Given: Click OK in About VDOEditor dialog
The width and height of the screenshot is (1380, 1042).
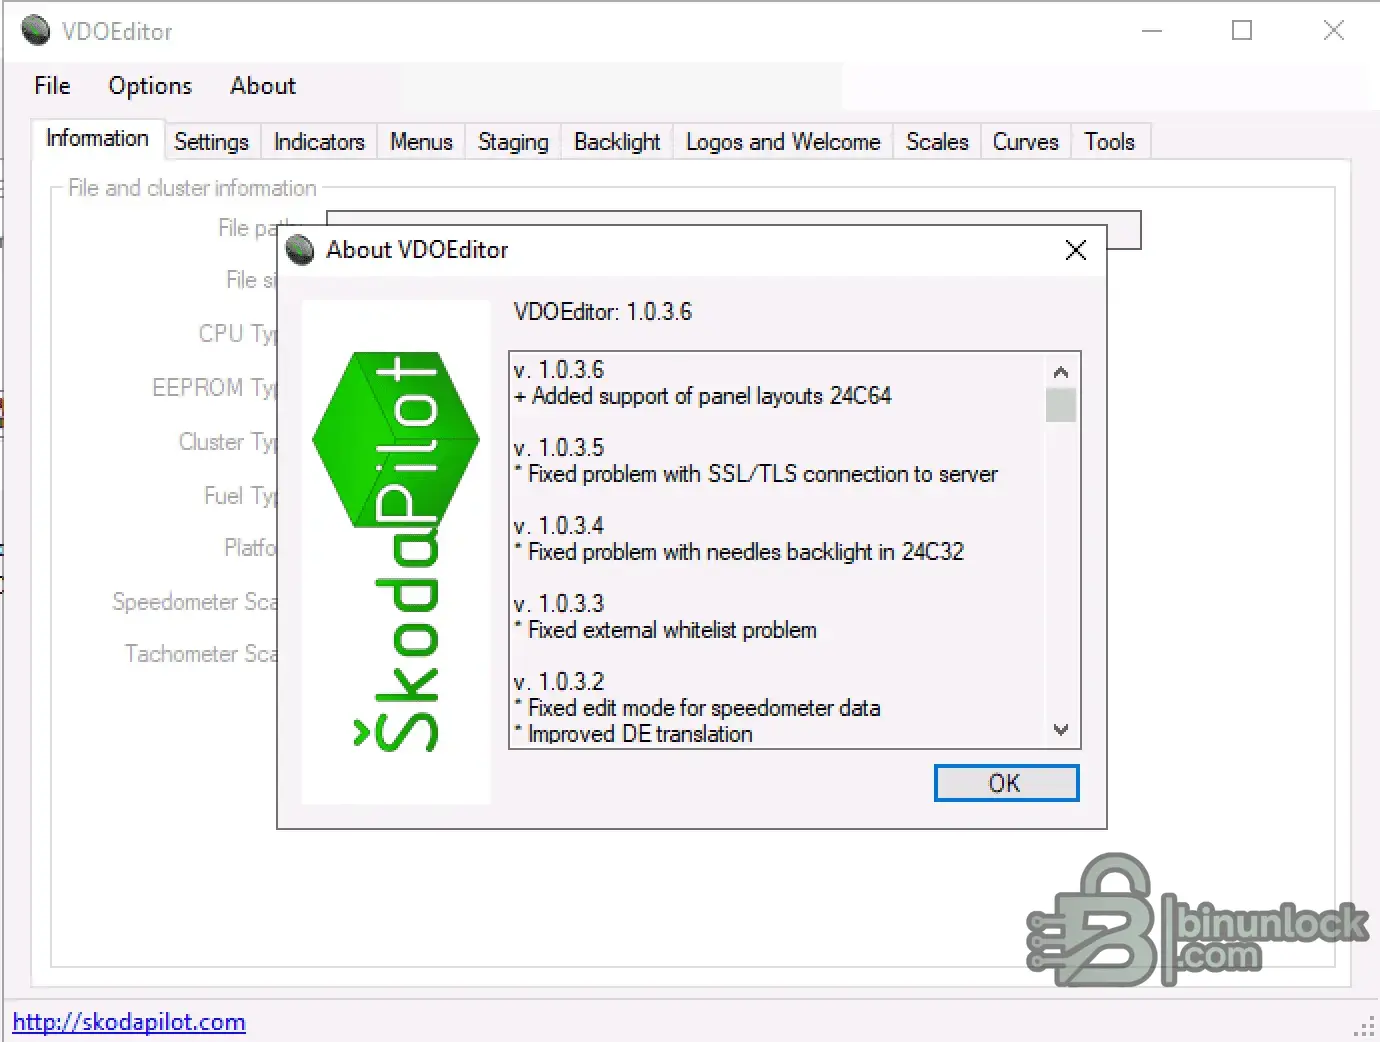Looking at the screenshot, I should coord(1006,783).
